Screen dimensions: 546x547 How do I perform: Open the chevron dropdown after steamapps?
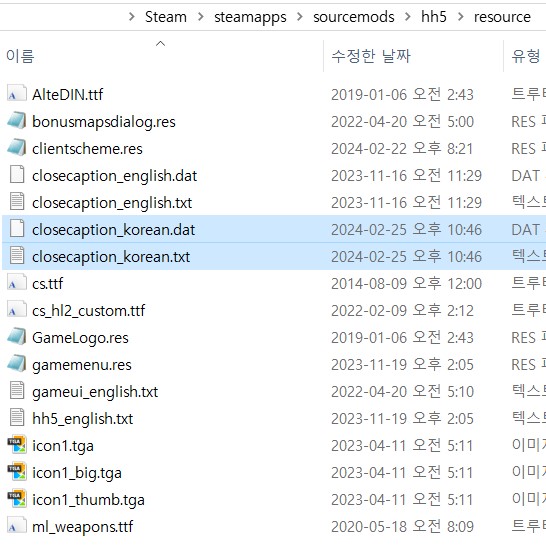pos(299,16)
